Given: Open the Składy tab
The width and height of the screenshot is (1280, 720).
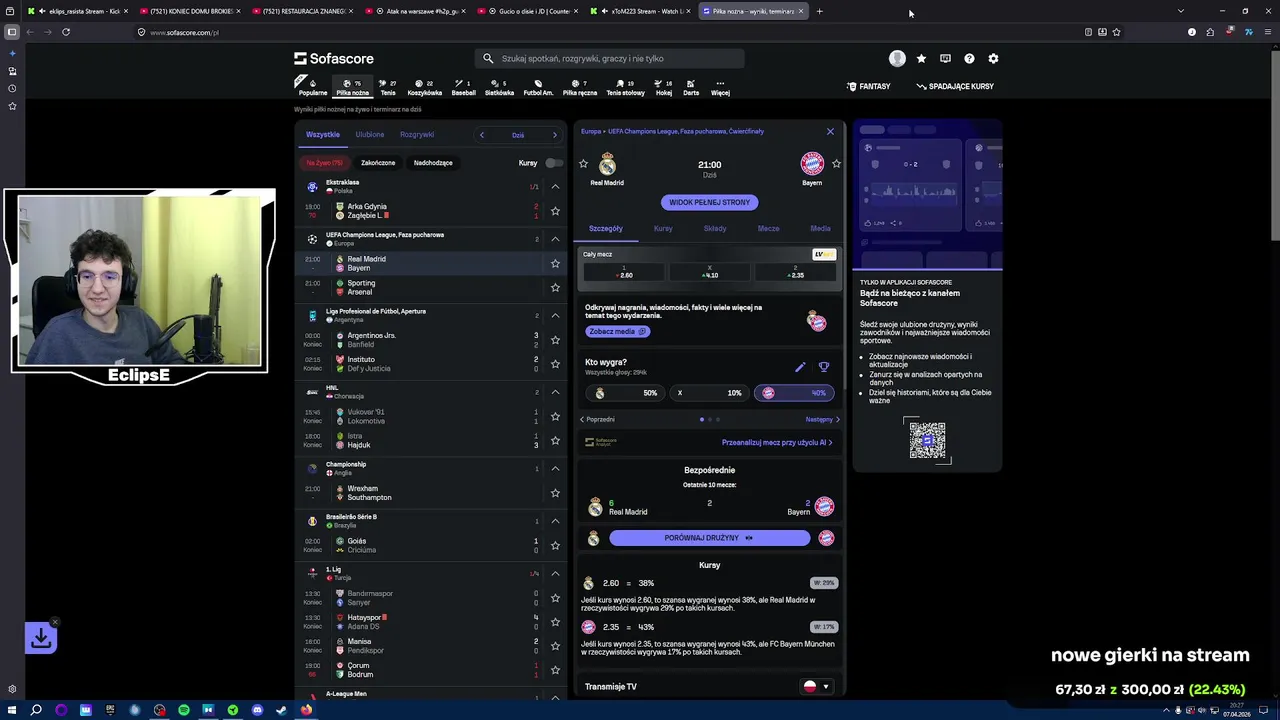Looking at the screenshot, I should pyautogui.click(x=715, y=228).
